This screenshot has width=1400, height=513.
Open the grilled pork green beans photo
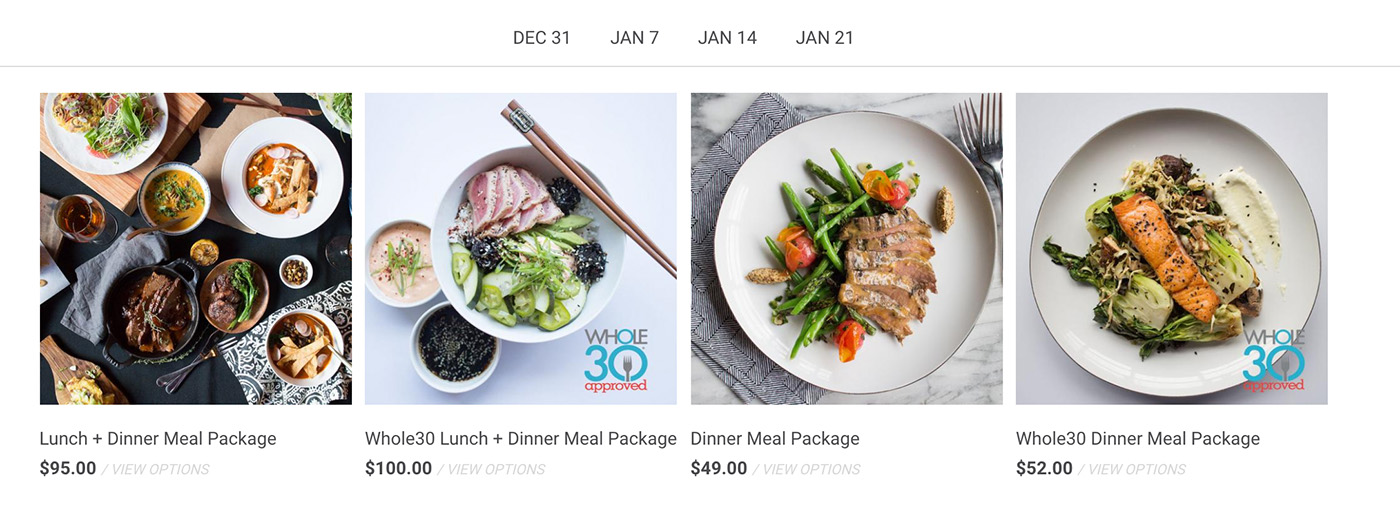tap(846, 249)
